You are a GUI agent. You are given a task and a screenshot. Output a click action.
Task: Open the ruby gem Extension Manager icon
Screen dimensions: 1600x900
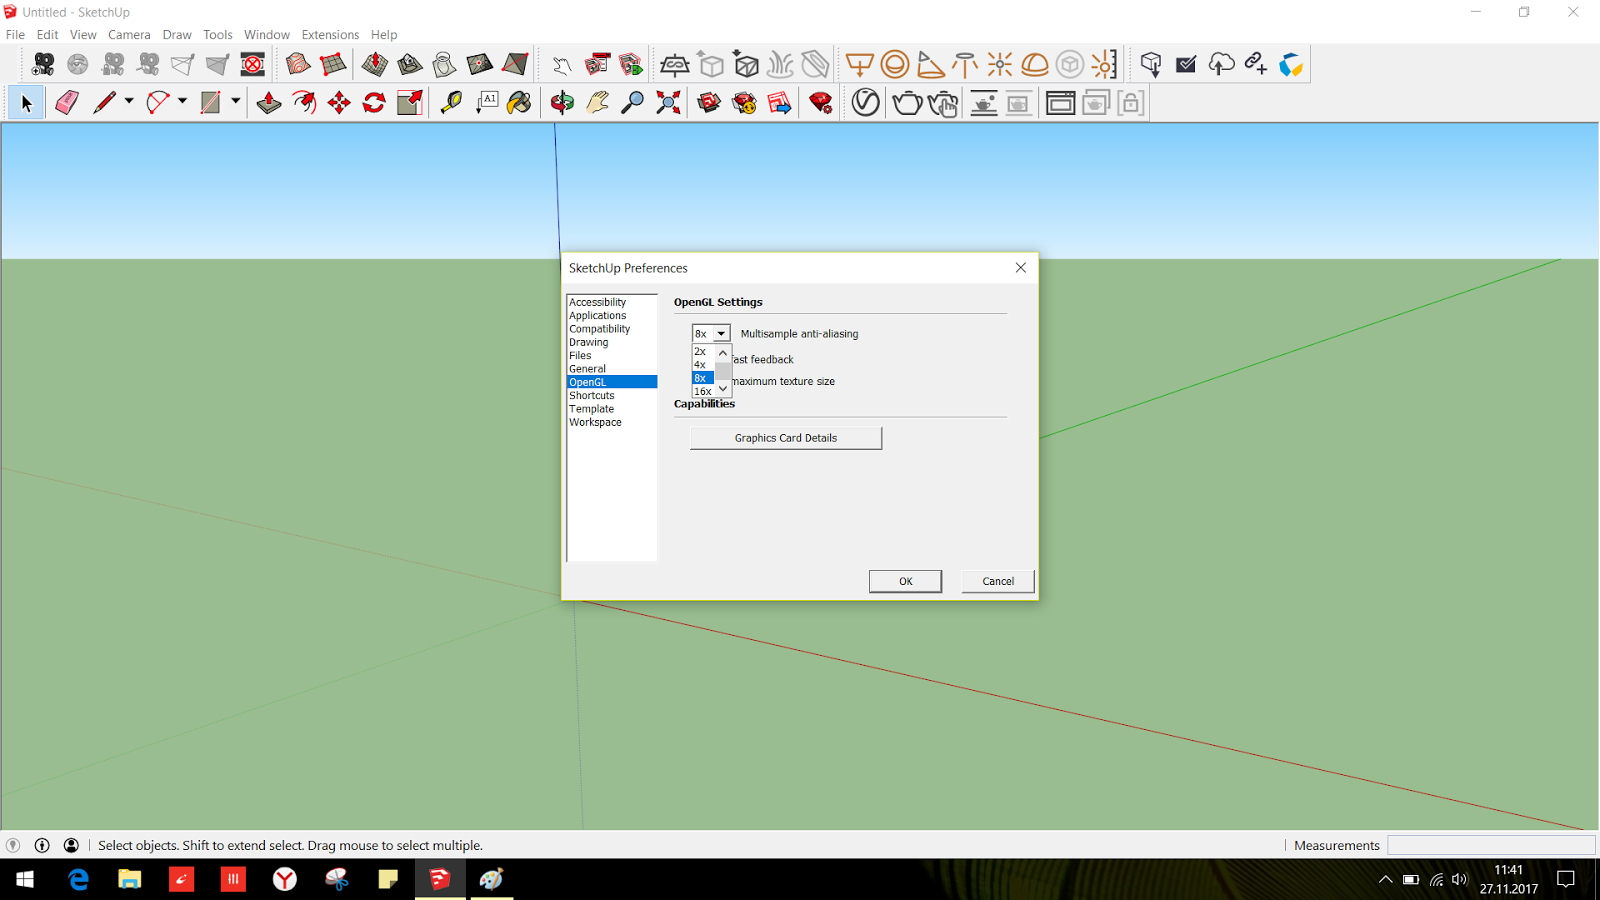[821, 102]
